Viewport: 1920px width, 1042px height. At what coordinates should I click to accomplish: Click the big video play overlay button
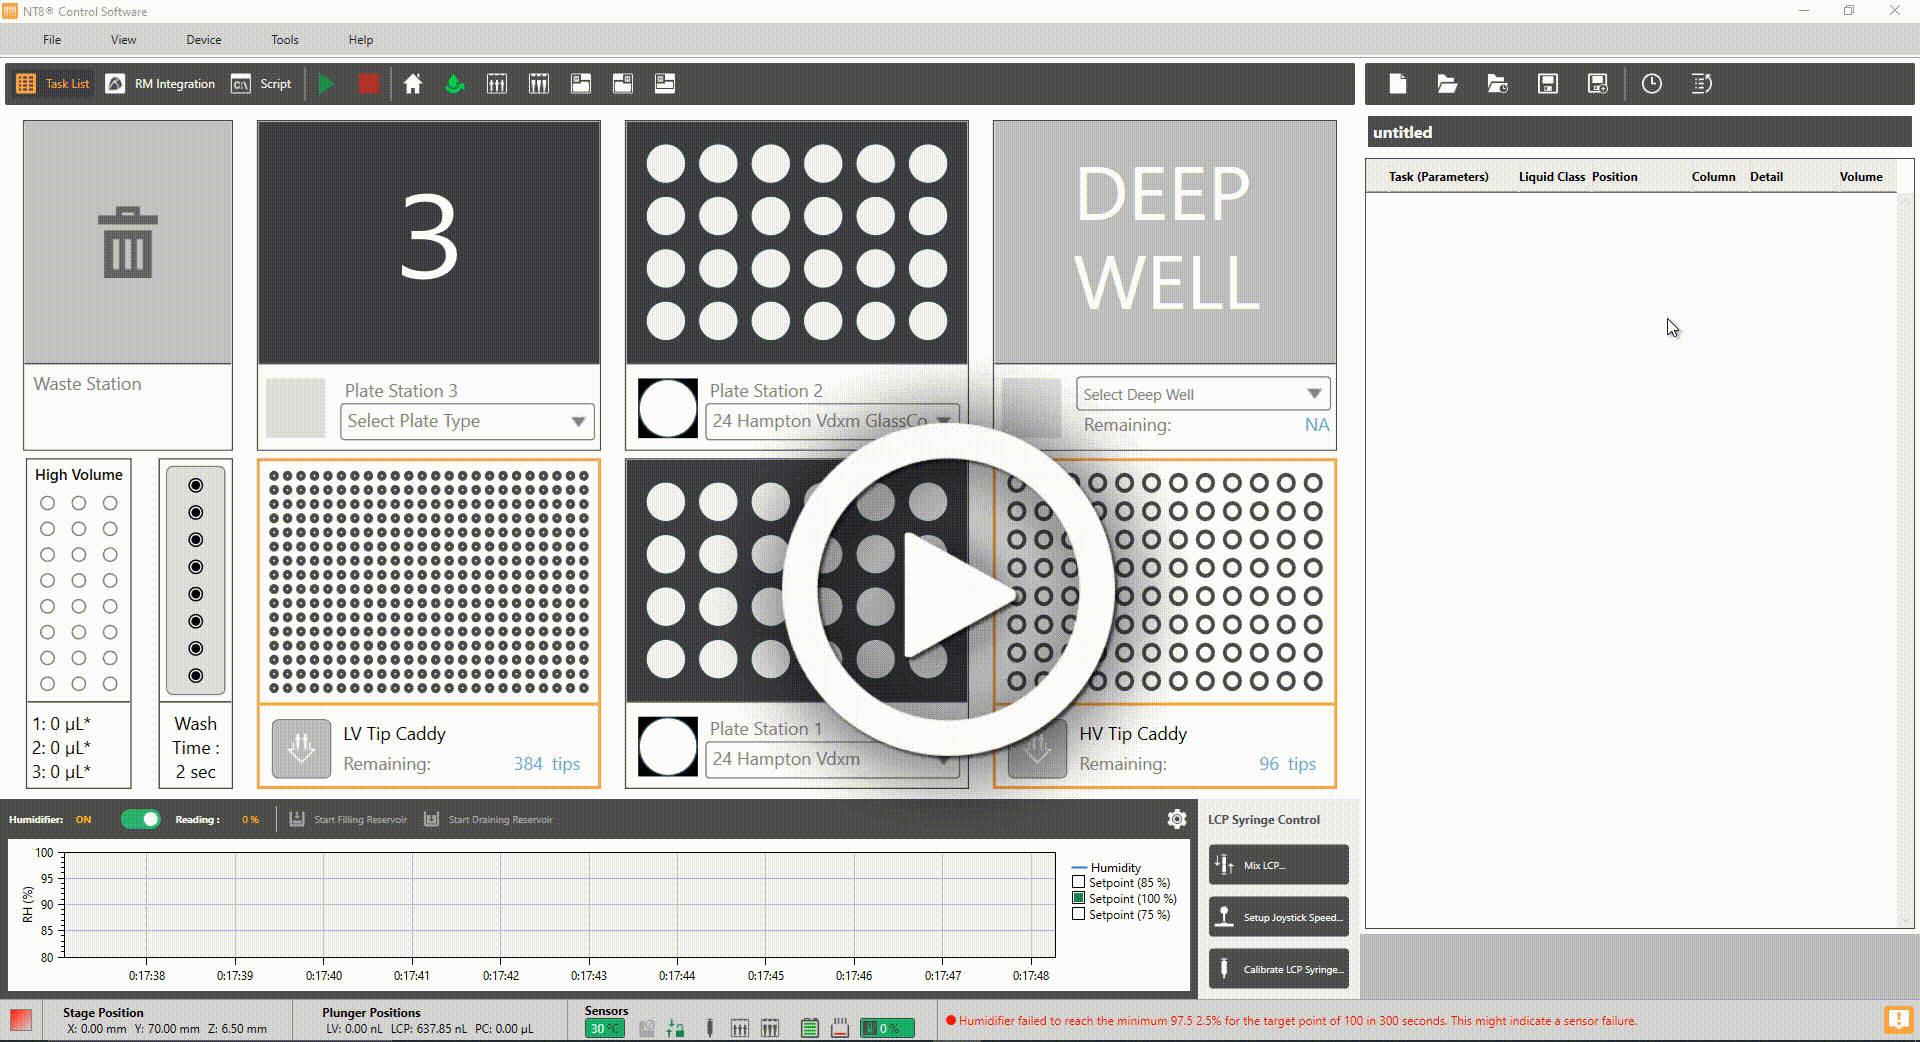click(948, 590)
